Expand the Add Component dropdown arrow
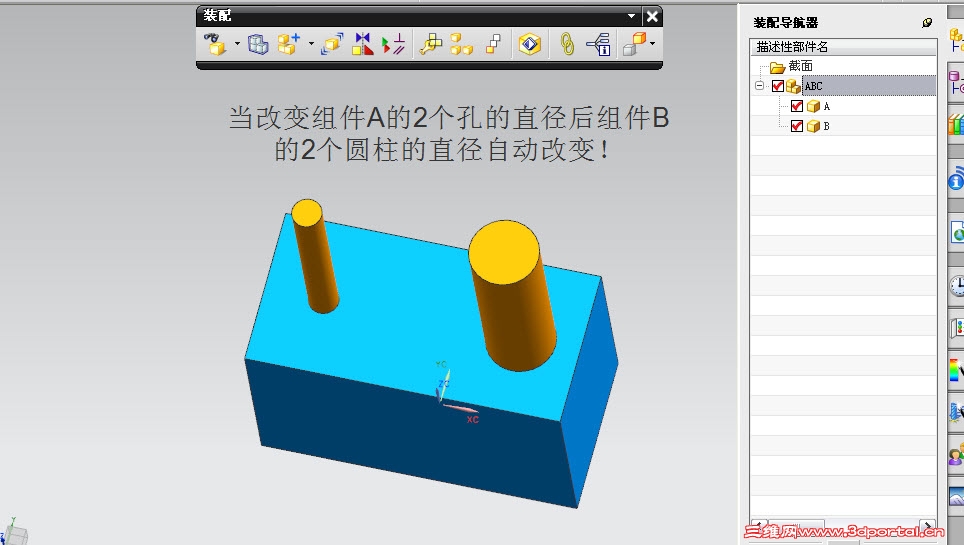Image resolution: width=964 pixels, height=545 pixels. point(311,44)
